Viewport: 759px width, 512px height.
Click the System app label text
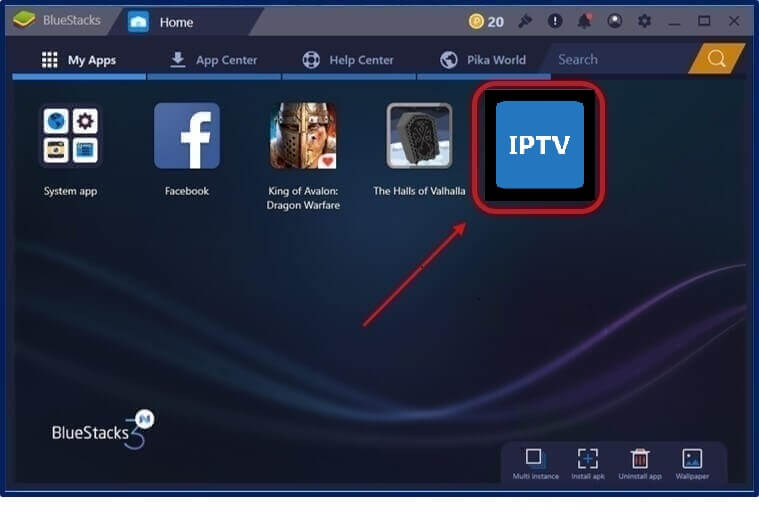click(x=71, y=191)
